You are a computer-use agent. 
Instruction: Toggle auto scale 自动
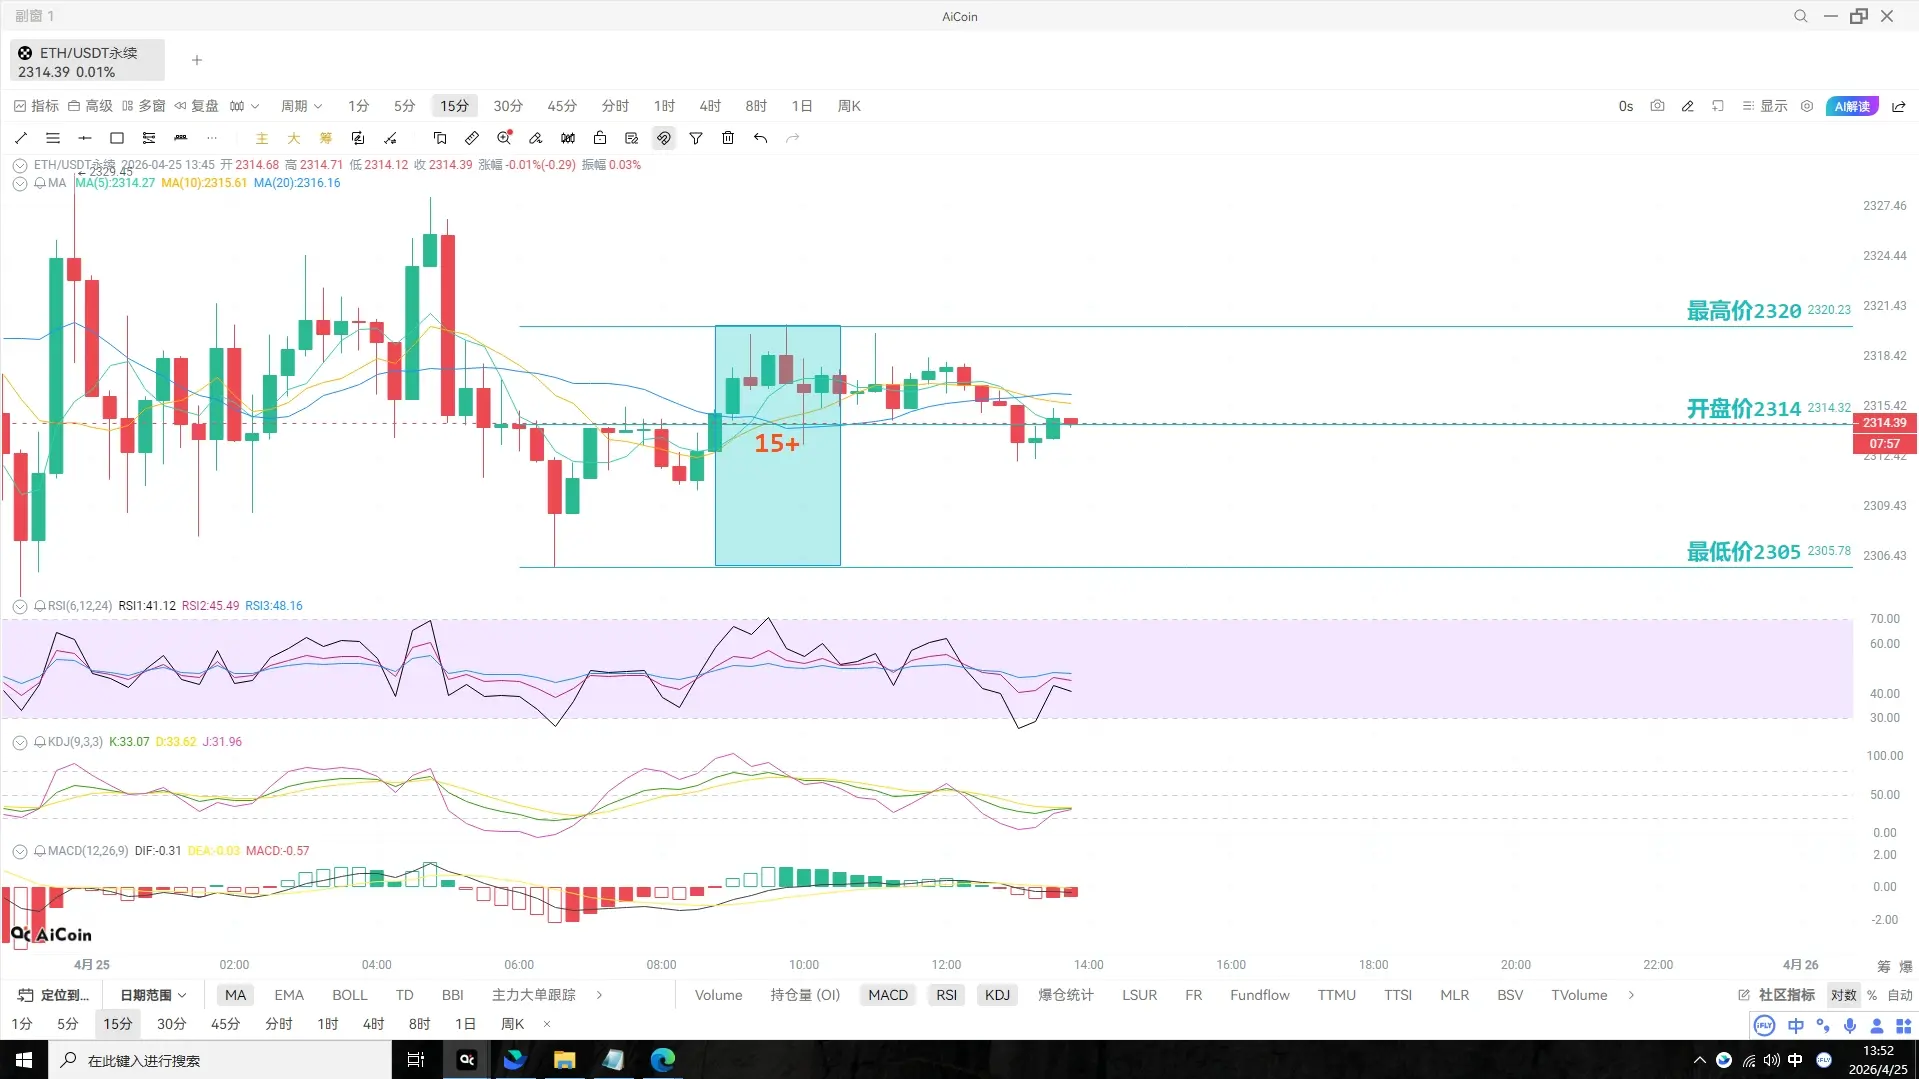[1900, 995]
